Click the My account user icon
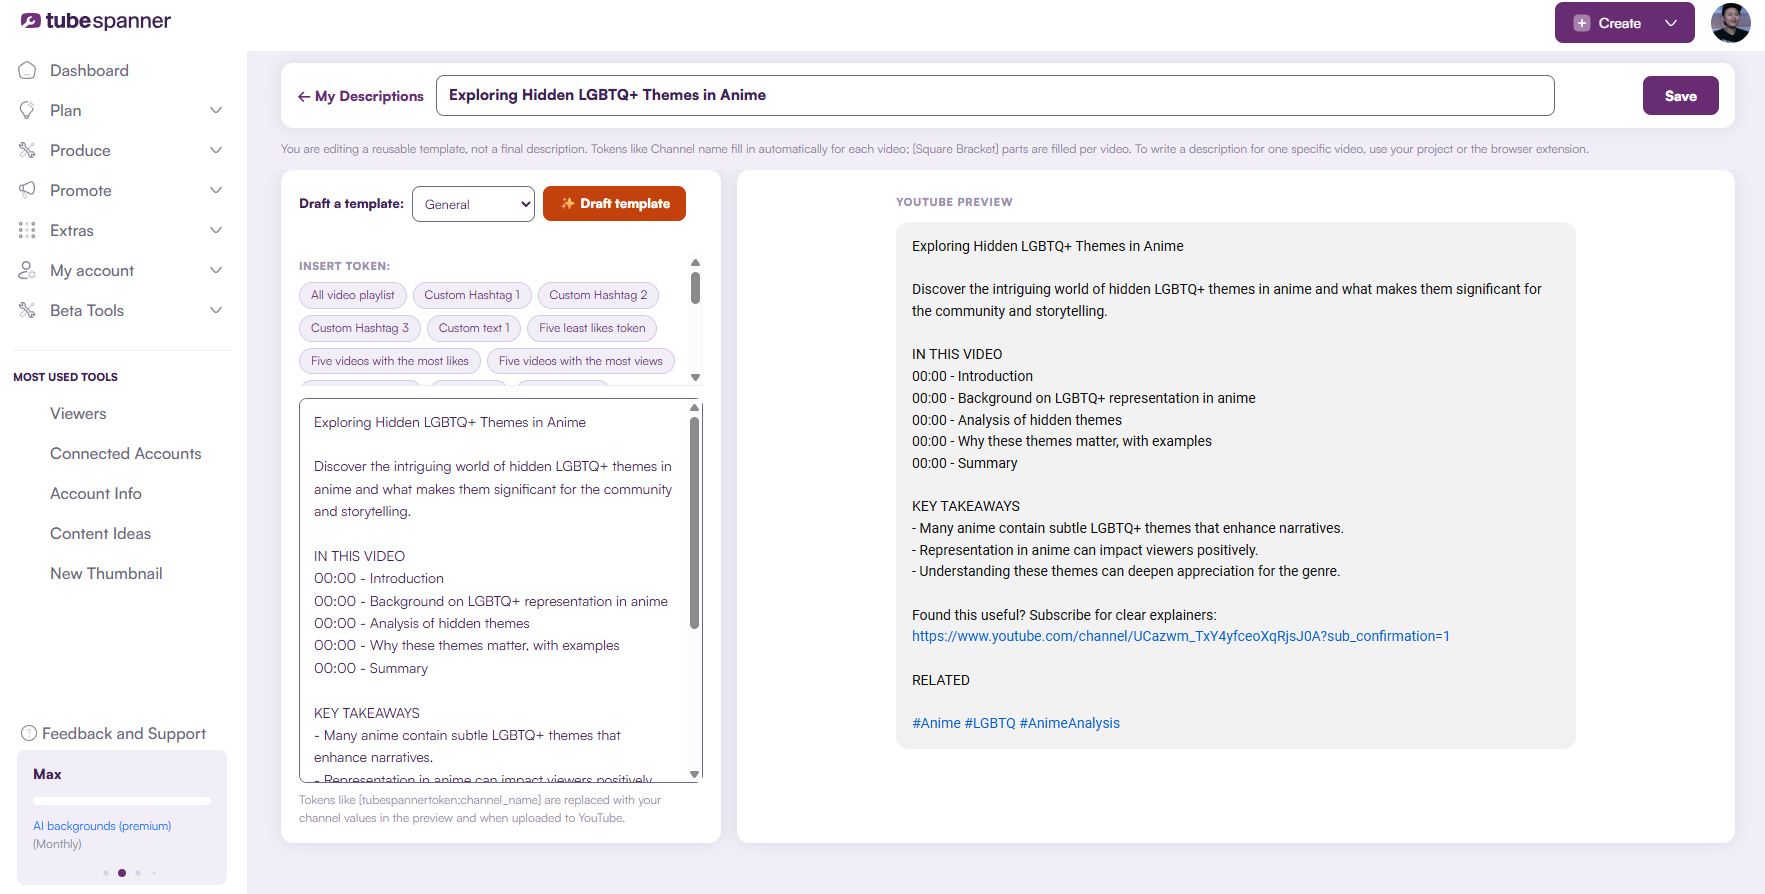1765x894 pixels. (27, 270)
